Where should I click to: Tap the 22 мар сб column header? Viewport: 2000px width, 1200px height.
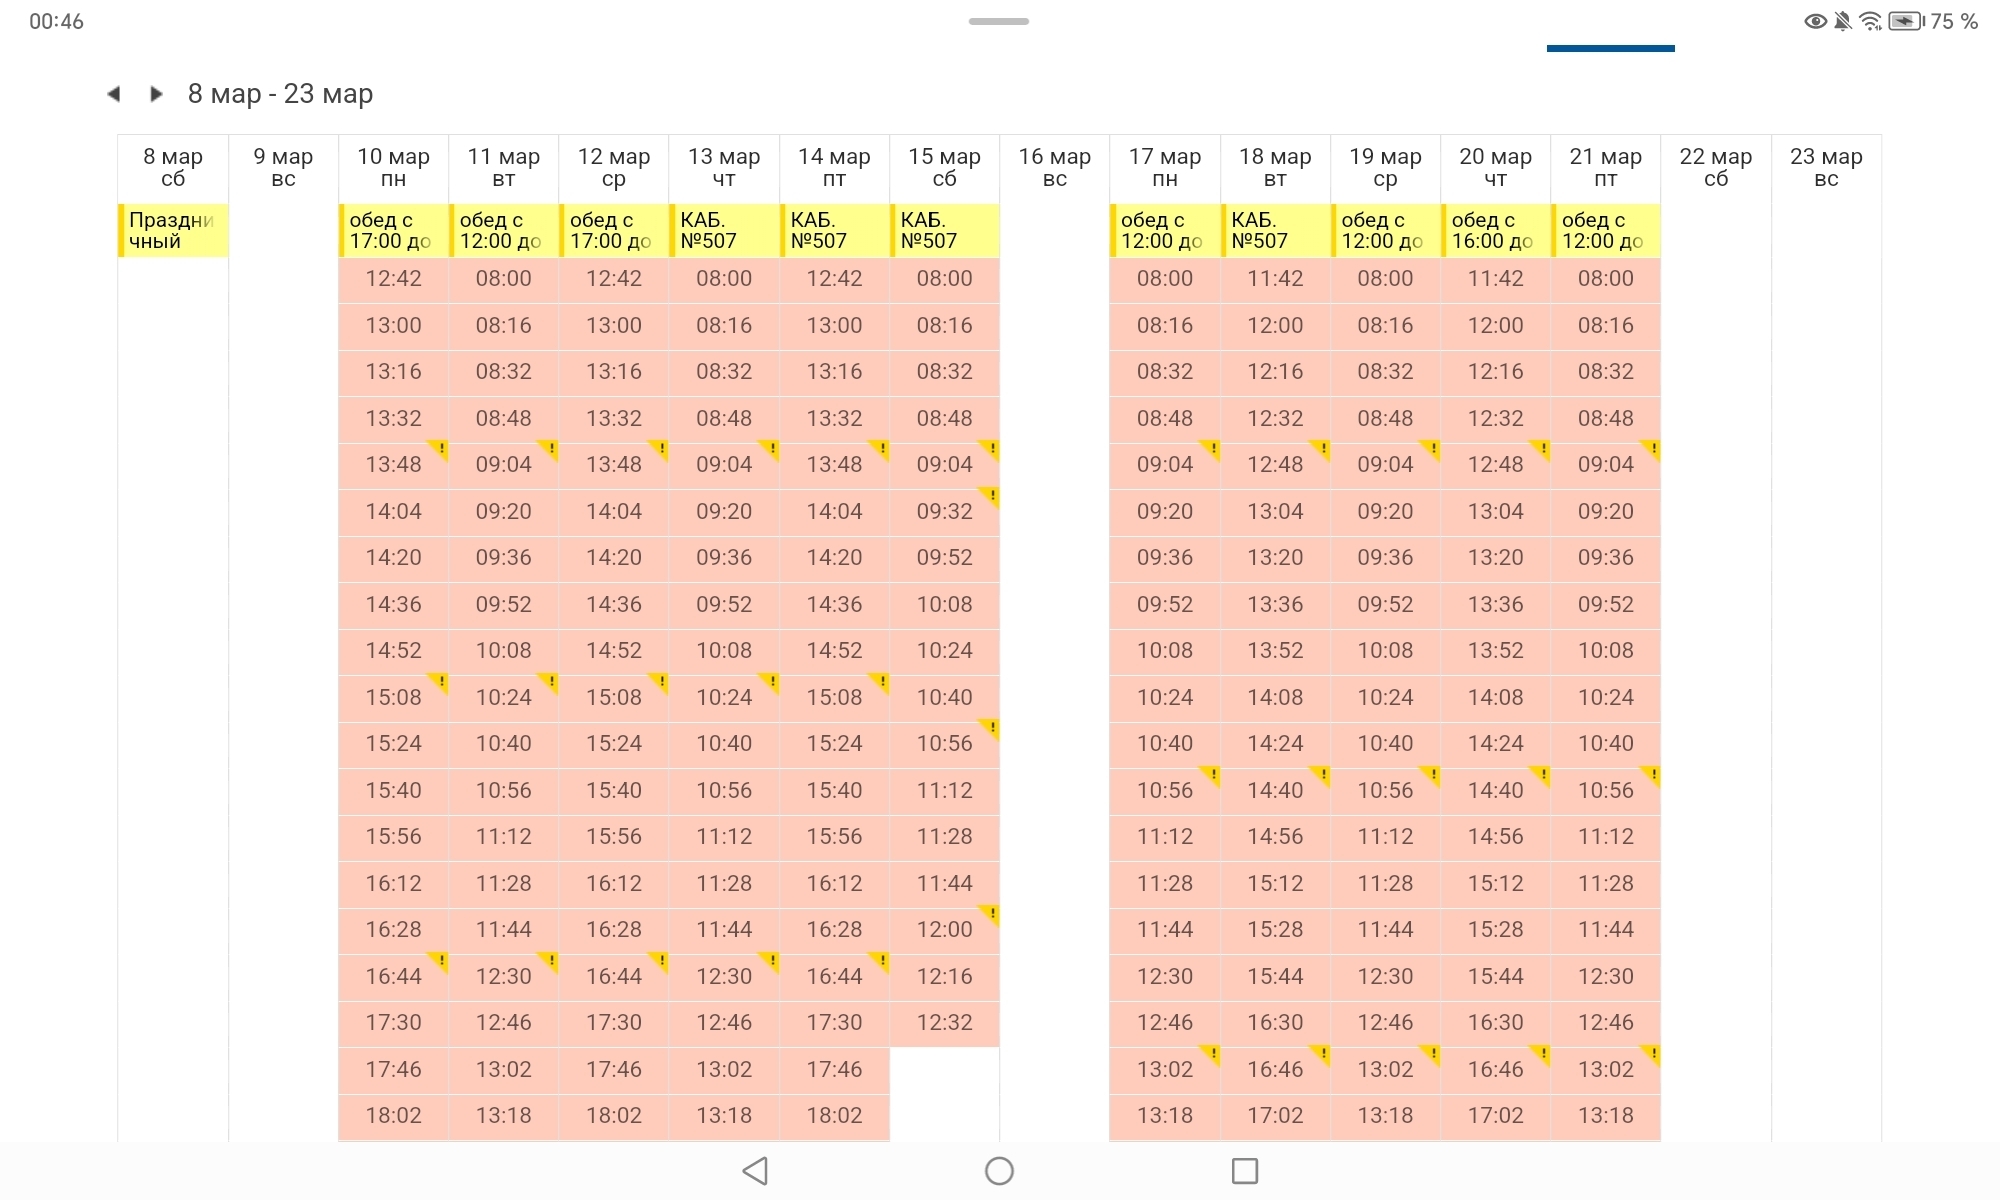1715,167
